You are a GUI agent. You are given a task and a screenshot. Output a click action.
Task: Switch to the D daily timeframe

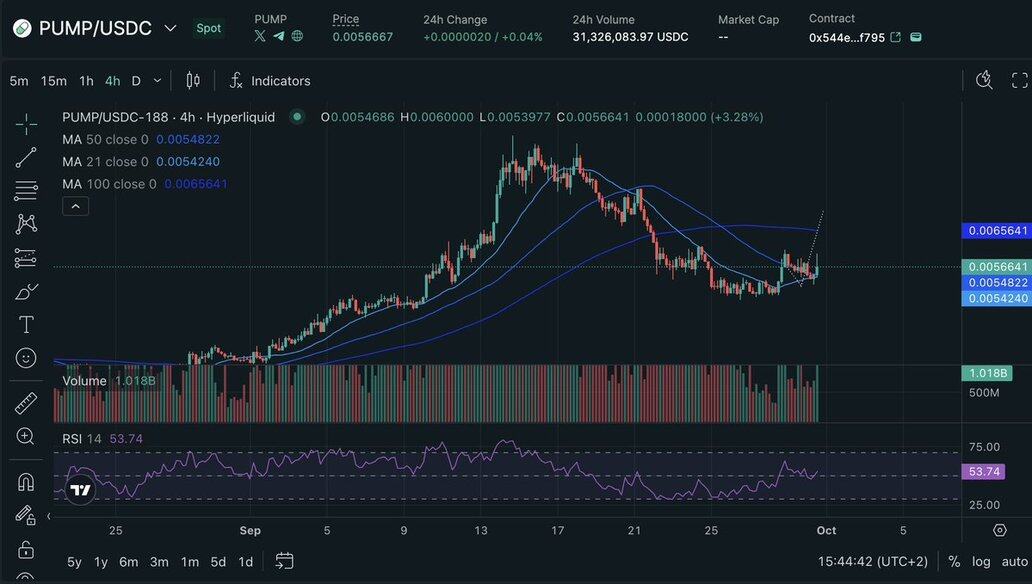[x=136, y=81]
